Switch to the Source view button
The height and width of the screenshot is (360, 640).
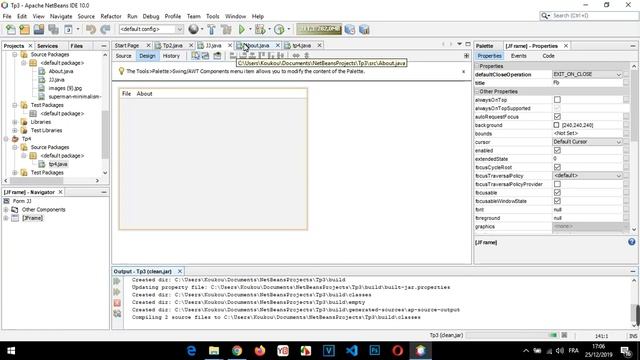(x=124, y=56)
